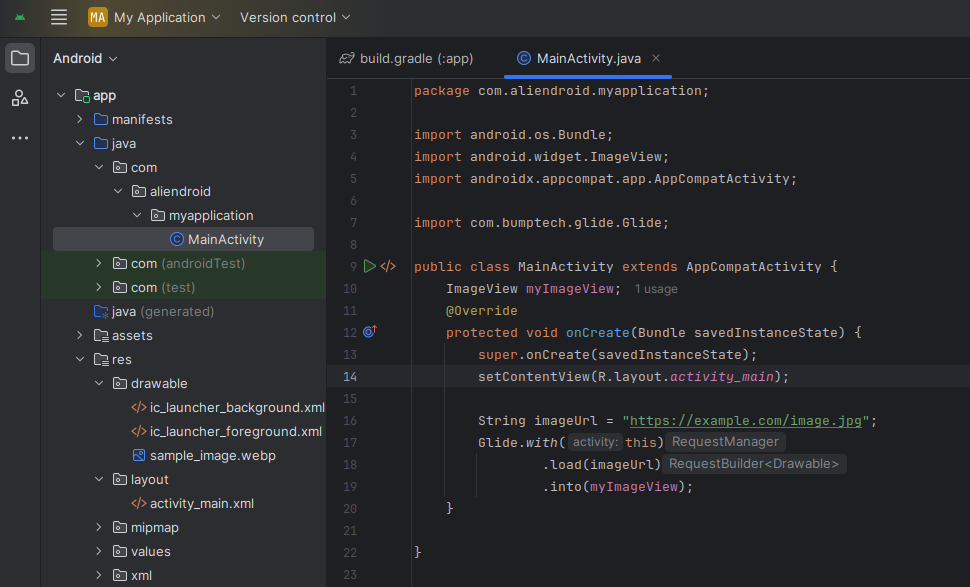This screenshot has width=970, height=587.
Task: Switch to the build.gradle (:app) tab
Action: 406,58
